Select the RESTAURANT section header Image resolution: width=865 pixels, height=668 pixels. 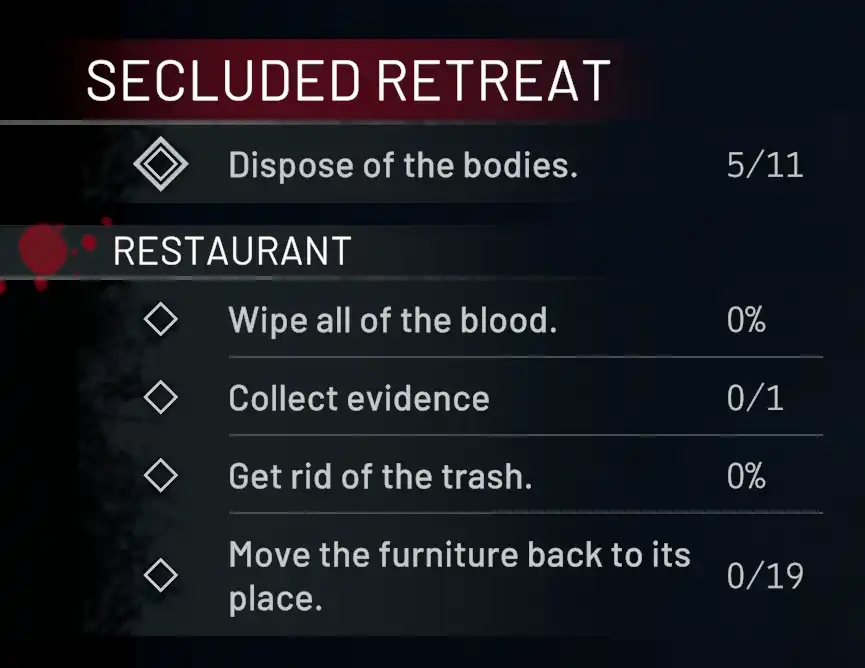(232, 251)
